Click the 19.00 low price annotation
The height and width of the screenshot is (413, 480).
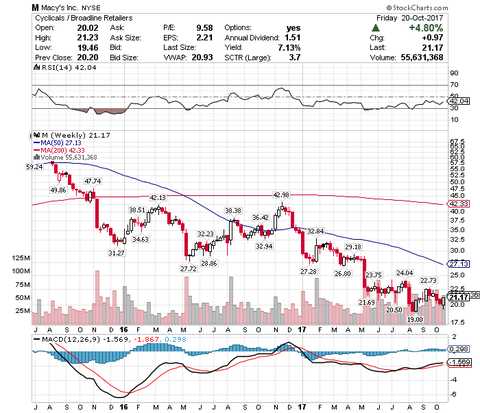click(415, 319)
